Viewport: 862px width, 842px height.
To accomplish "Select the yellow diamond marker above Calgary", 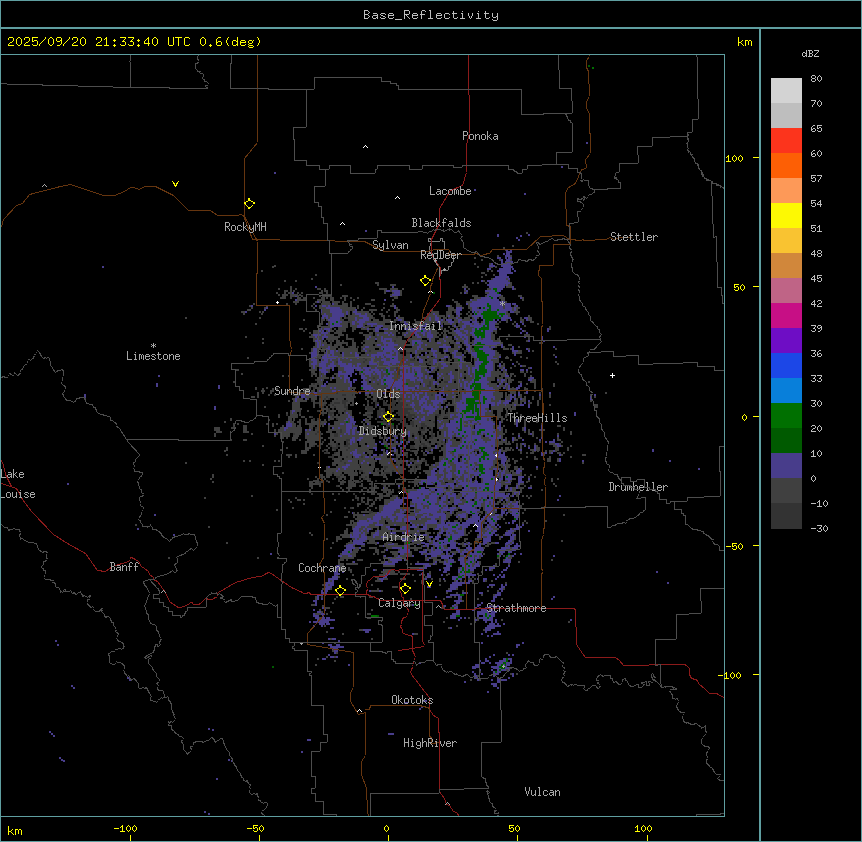I will click(405, 589).
